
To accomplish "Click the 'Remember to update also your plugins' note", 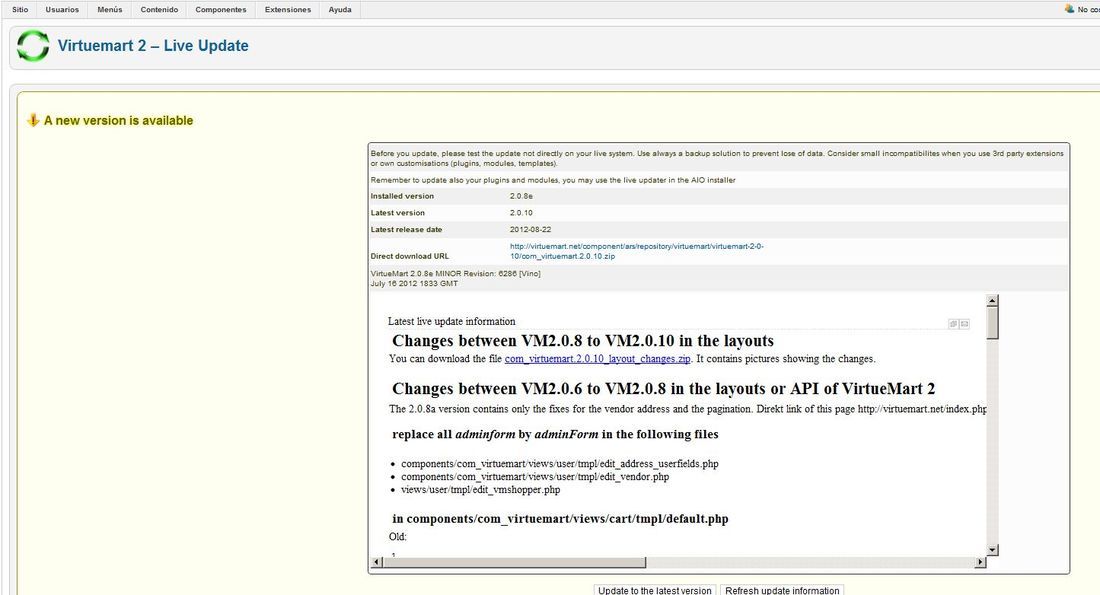I will tap(553, 180).
